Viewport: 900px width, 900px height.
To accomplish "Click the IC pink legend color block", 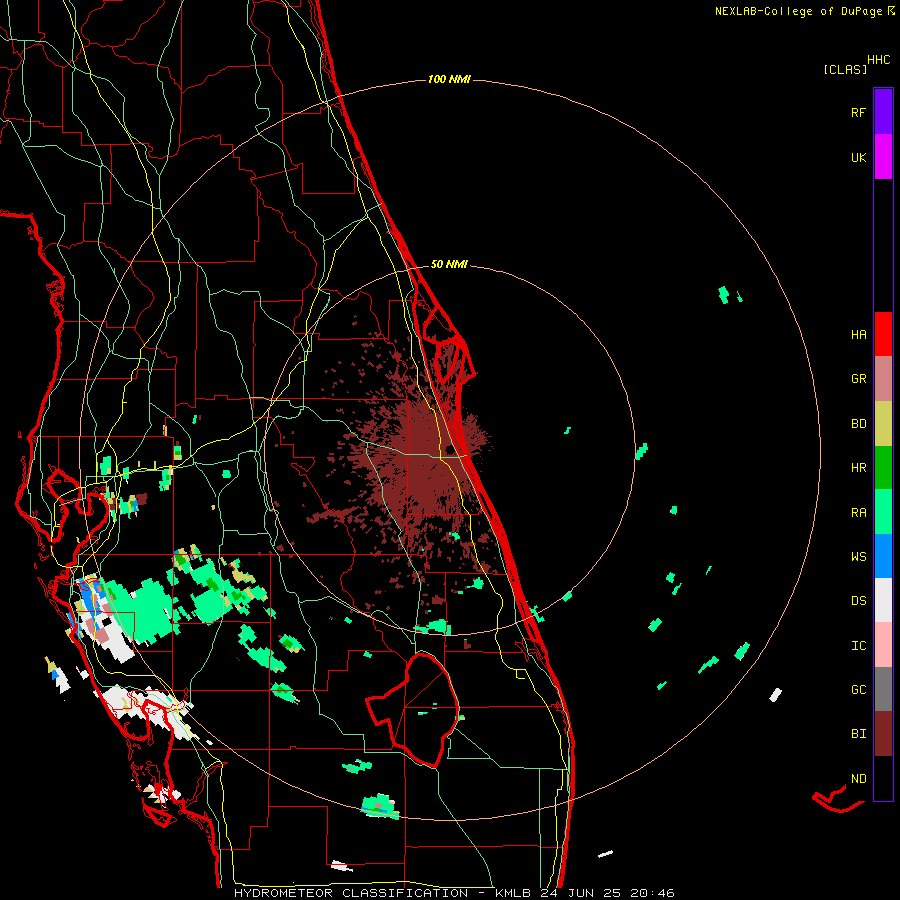I will [x=883, y=645].
